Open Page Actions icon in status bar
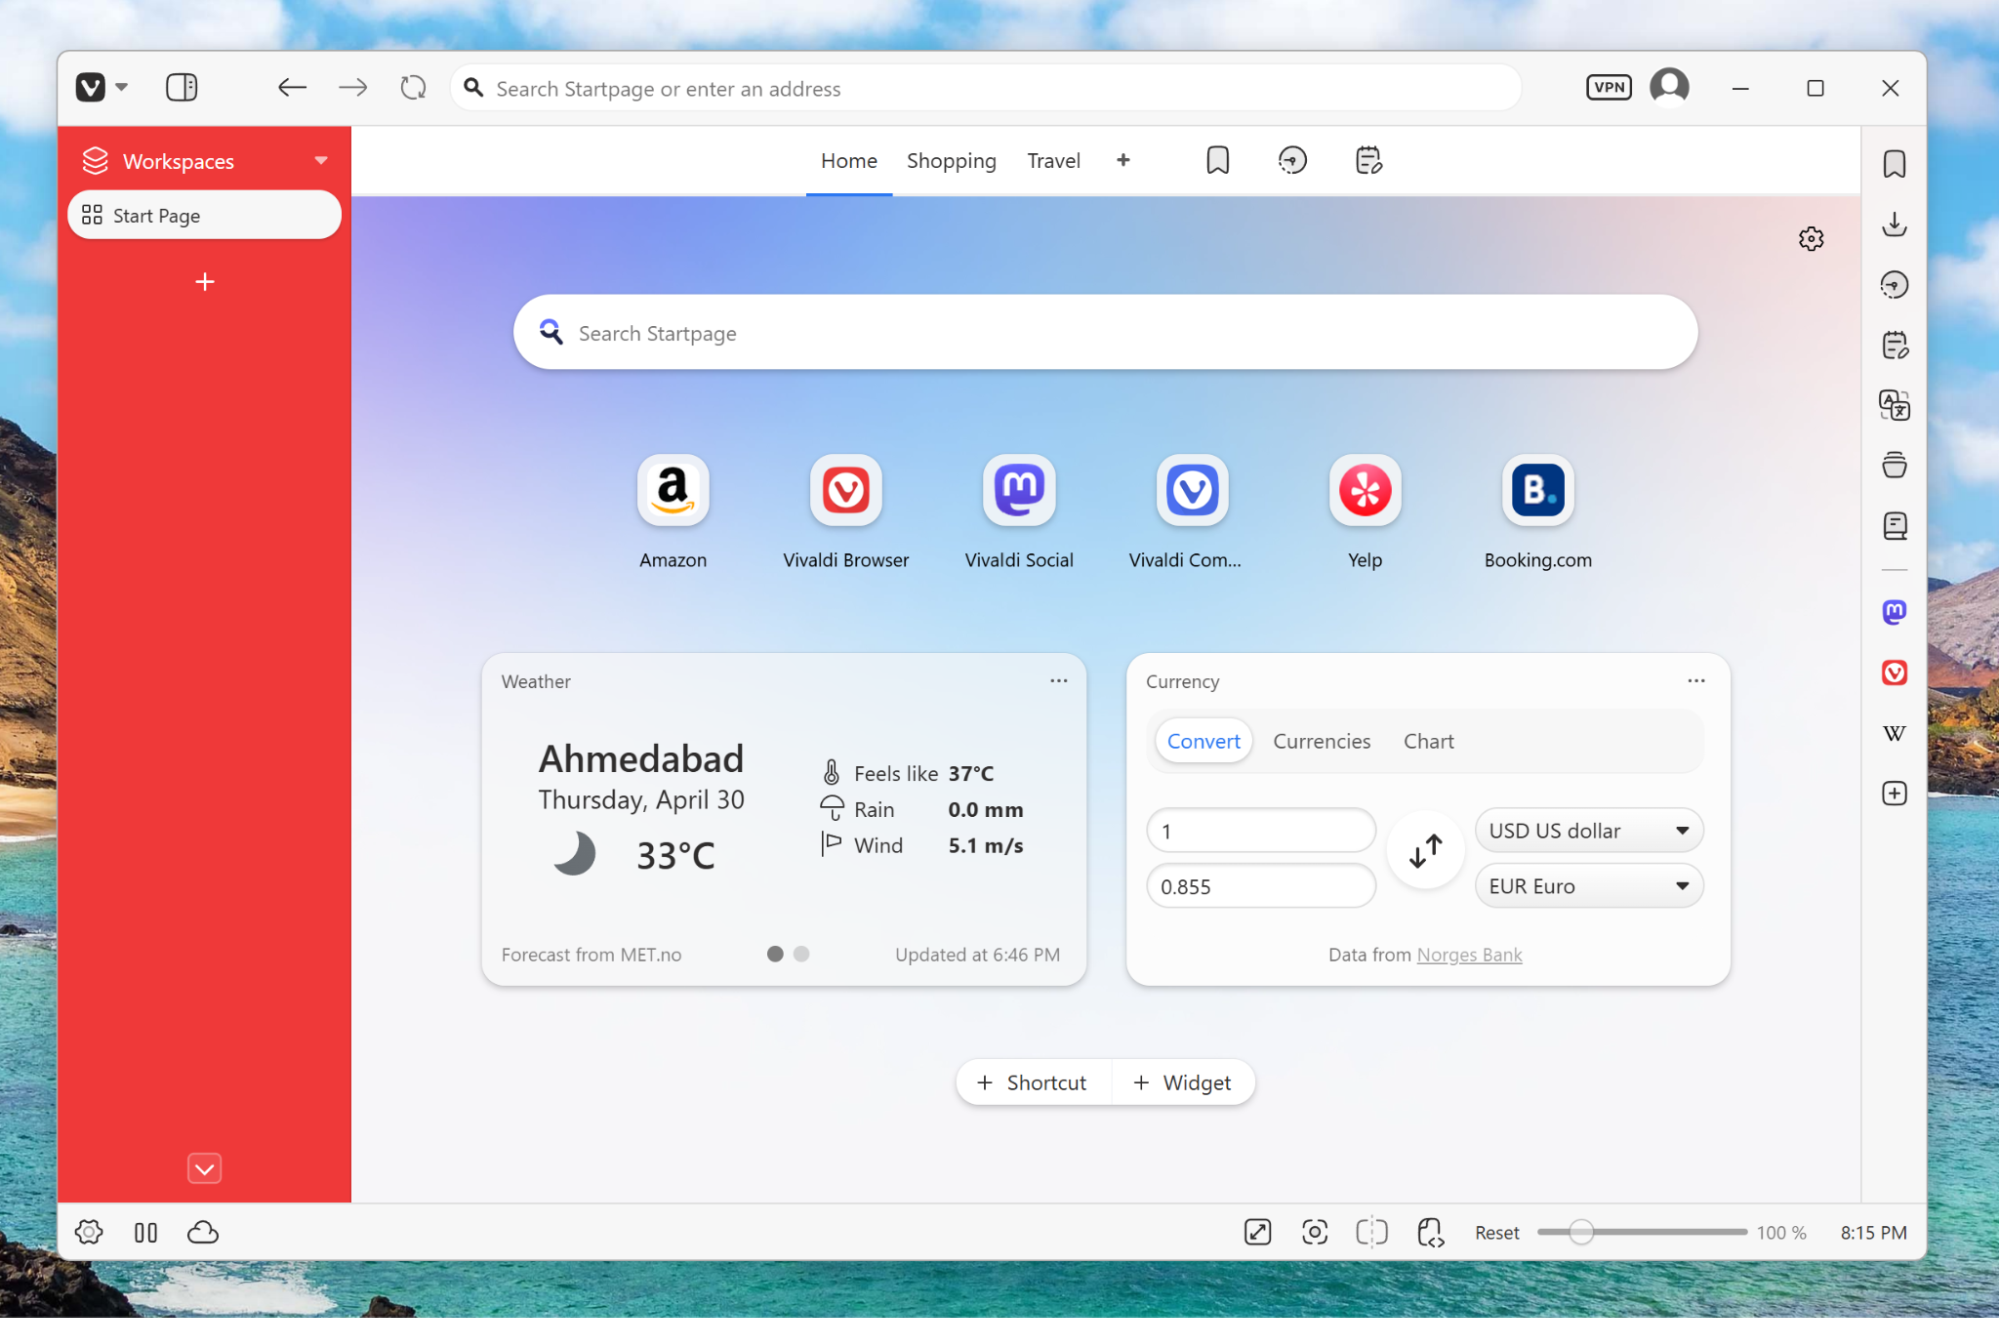The height and width of the screenshot is (1318, 1999). point(1430,1232)
